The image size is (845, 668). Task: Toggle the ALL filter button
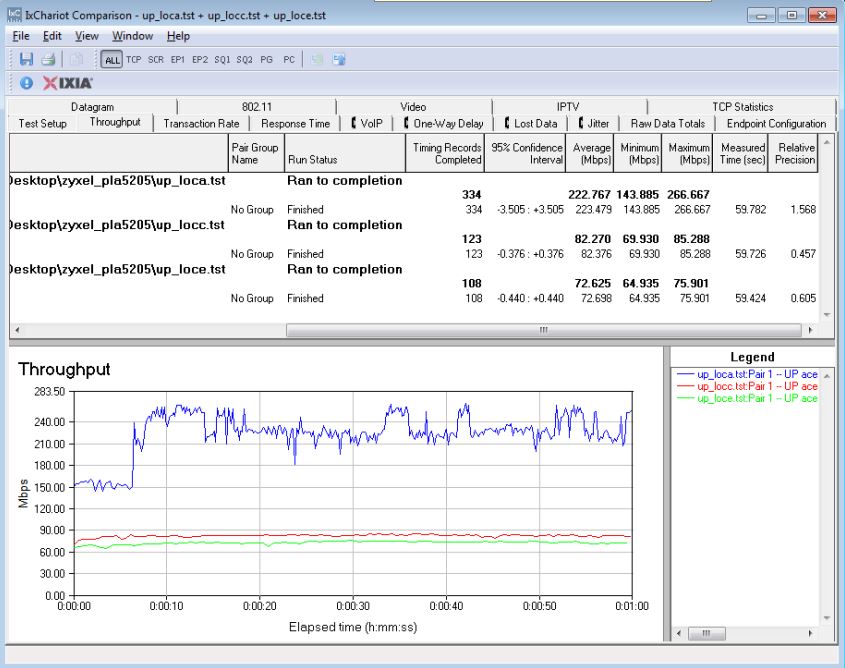point(112,60)
